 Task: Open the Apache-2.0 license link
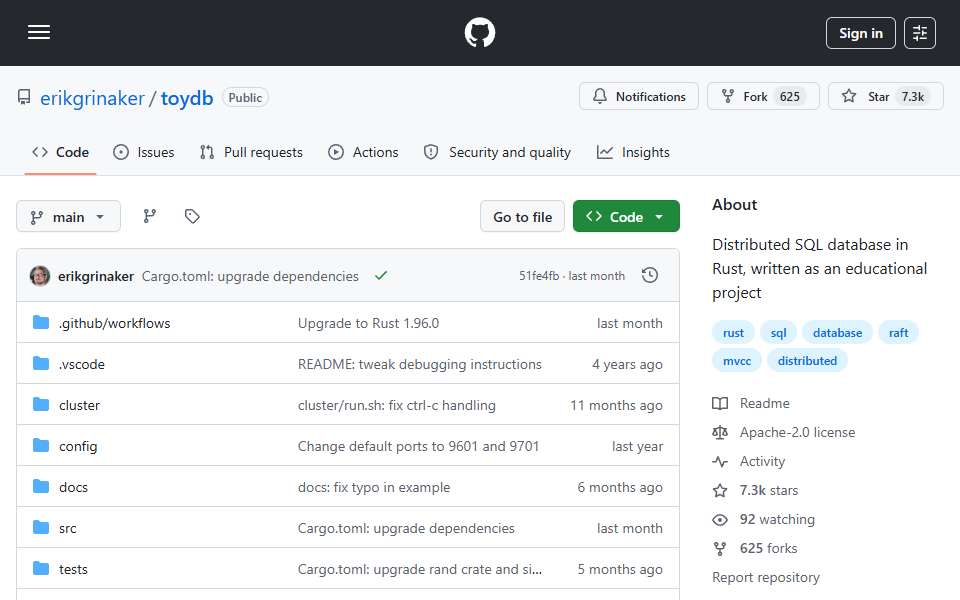(797, 432)
